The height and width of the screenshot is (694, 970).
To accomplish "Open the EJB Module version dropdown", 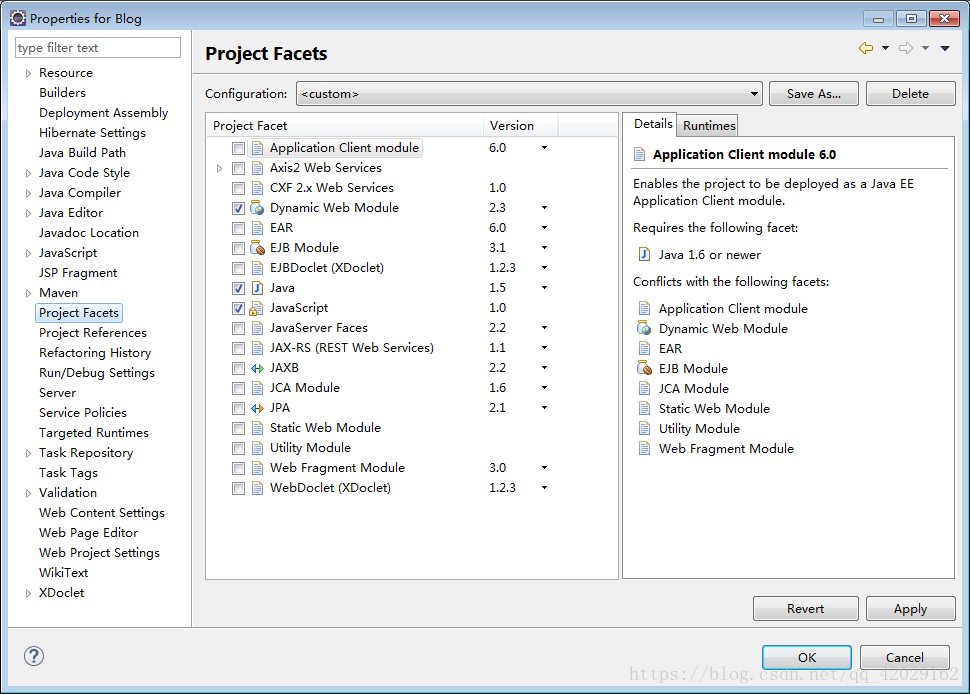I will (544, 247).
